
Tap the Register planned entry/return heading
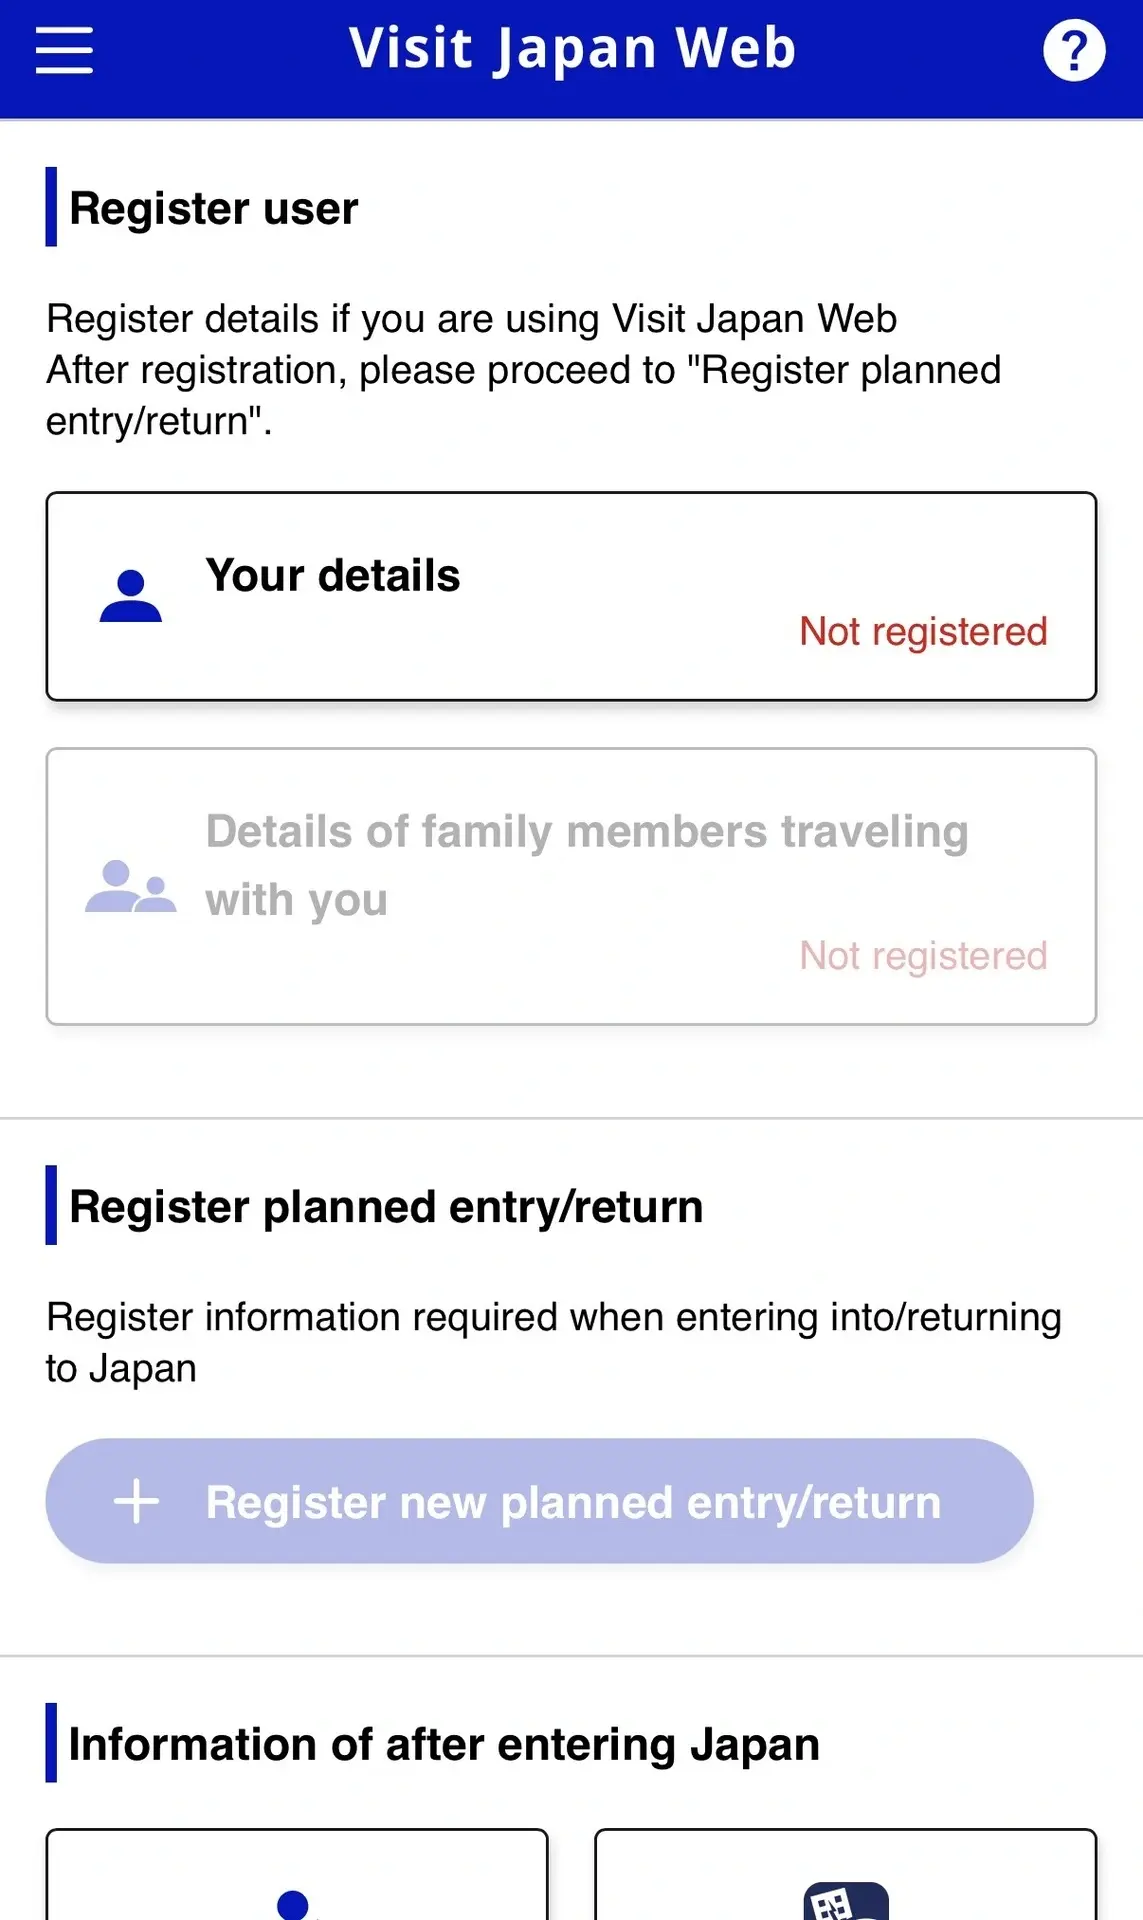tap(386, 1206)
